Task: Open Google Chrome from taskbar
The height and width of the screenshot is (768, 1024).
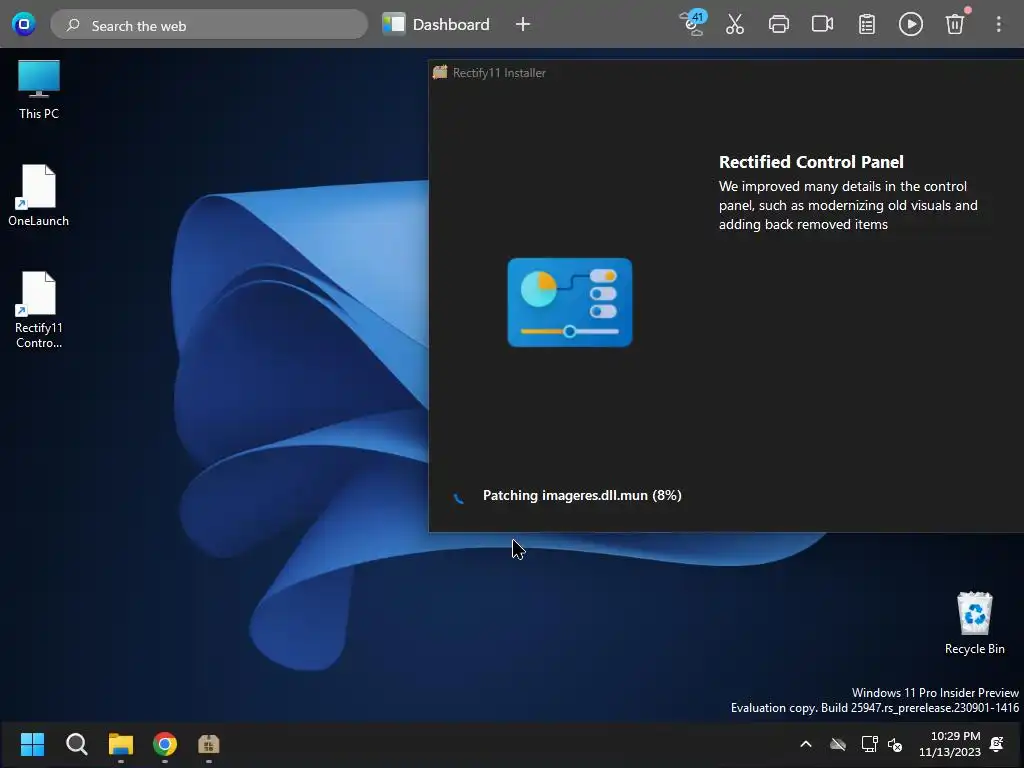Action: pos(165,744)
